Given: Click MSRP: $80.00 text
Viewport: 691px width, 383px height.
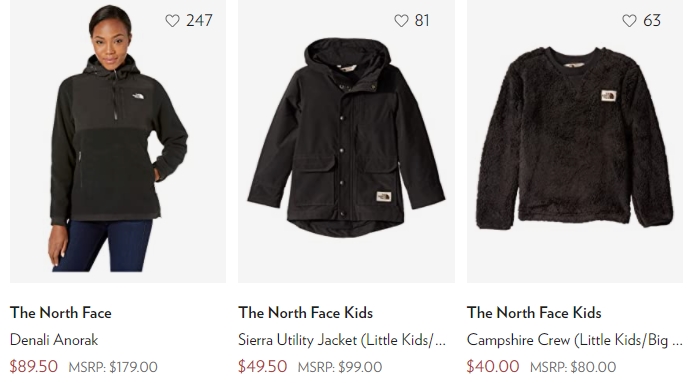Looking at the screenshot, I should click(573, 367).
